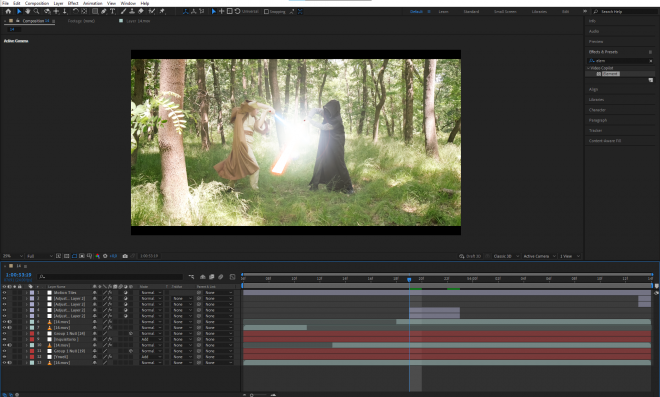Click the motion blur icon in timeline header
Viewport: 660px width, 397px height.
[x=221, y=277]
